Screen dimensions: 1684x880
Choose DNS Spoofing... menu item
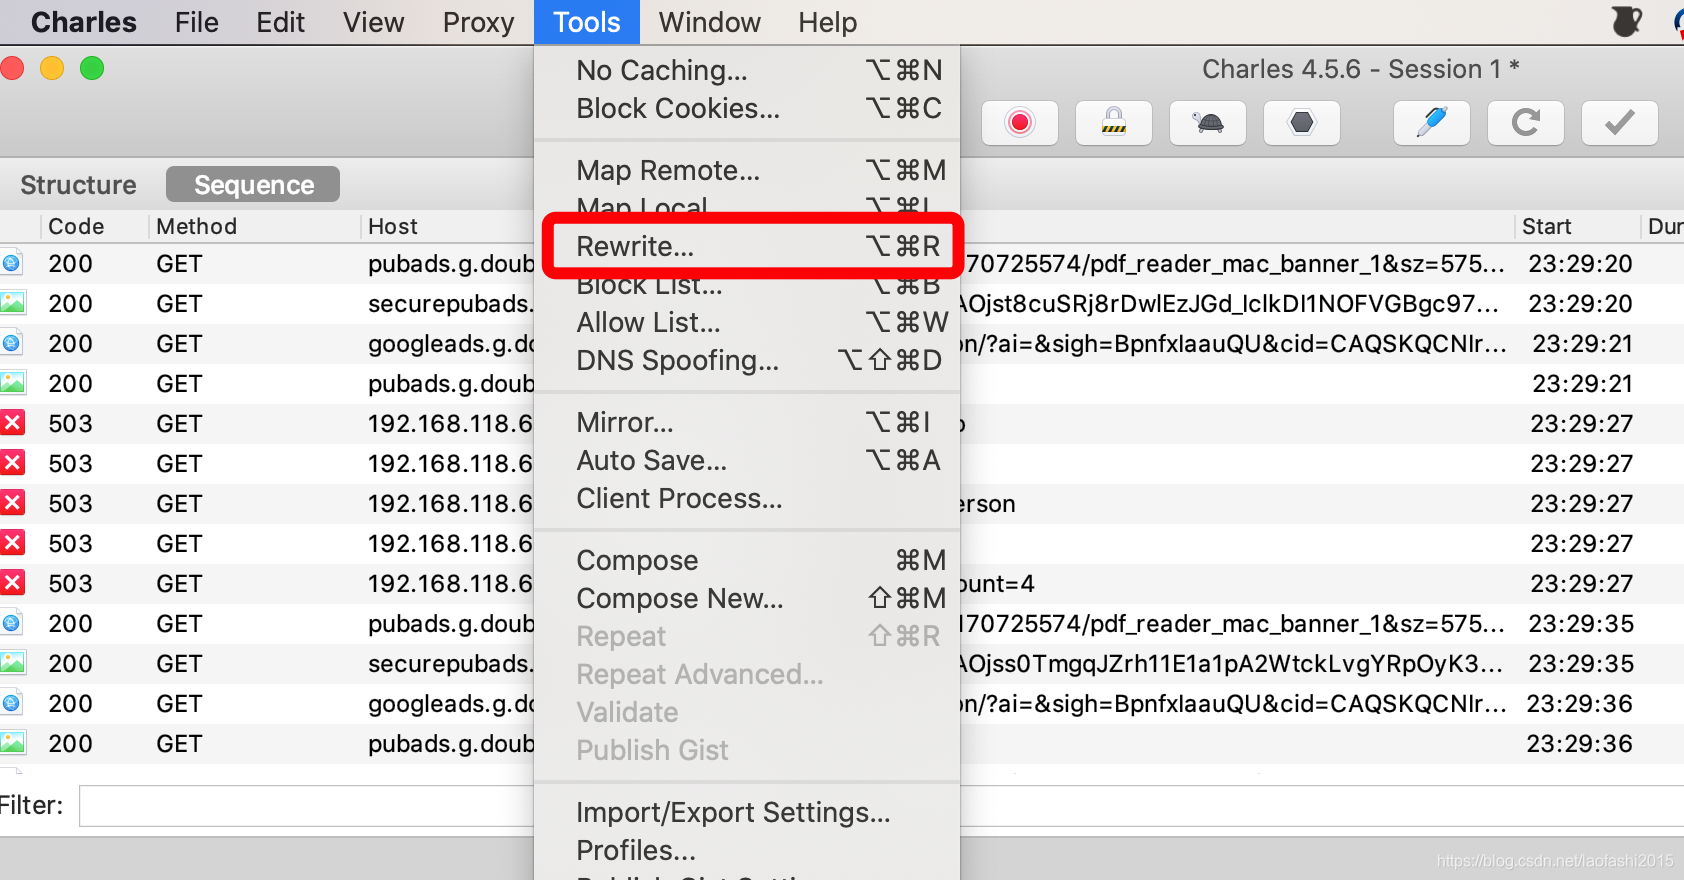747,360
